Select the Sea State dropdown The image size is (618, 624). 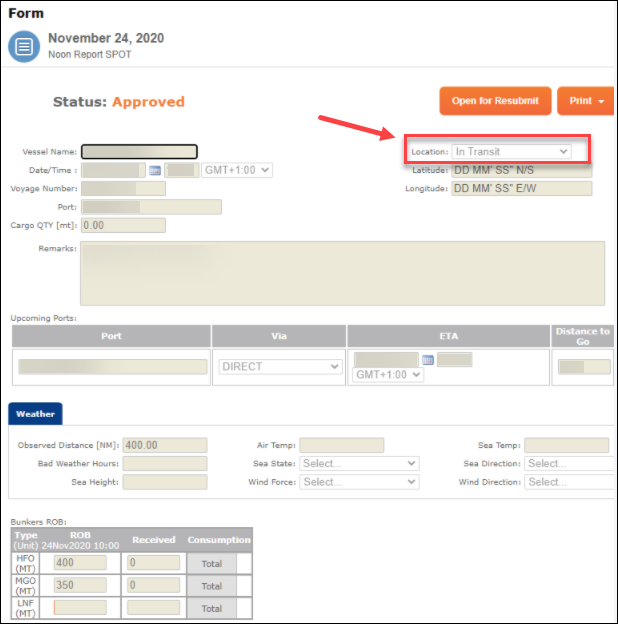359,464
